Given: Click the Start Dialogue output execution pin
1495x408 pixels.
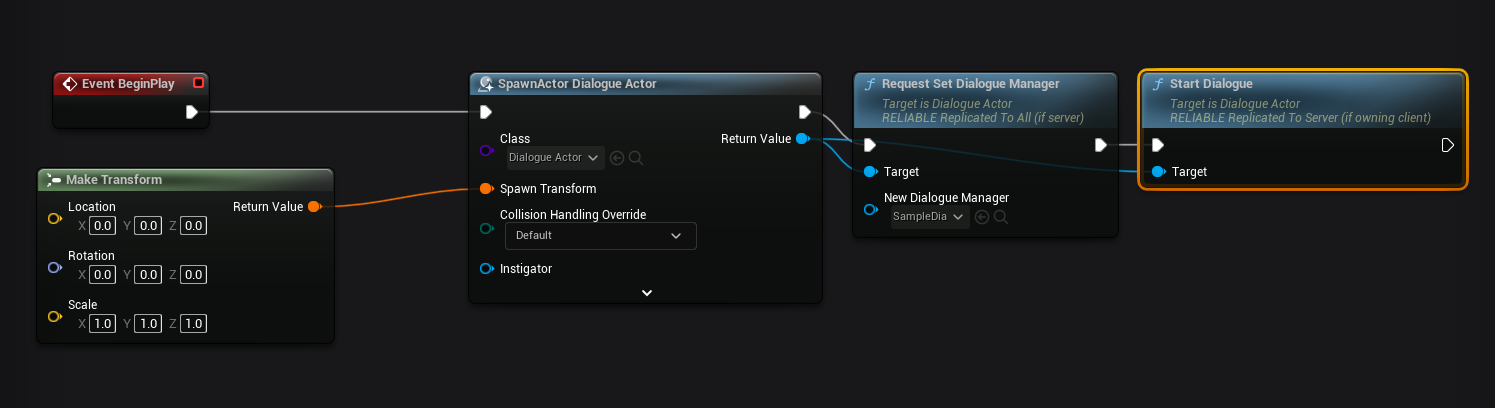Looking at the screenshot, I should (1447, 145).
